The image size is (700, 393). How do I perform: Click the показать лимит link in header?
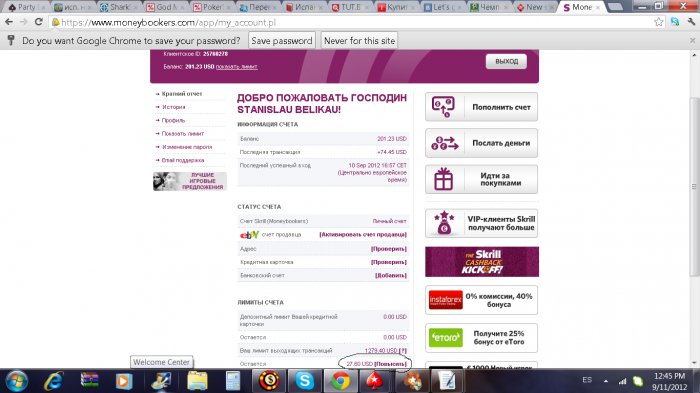[236, 67]
